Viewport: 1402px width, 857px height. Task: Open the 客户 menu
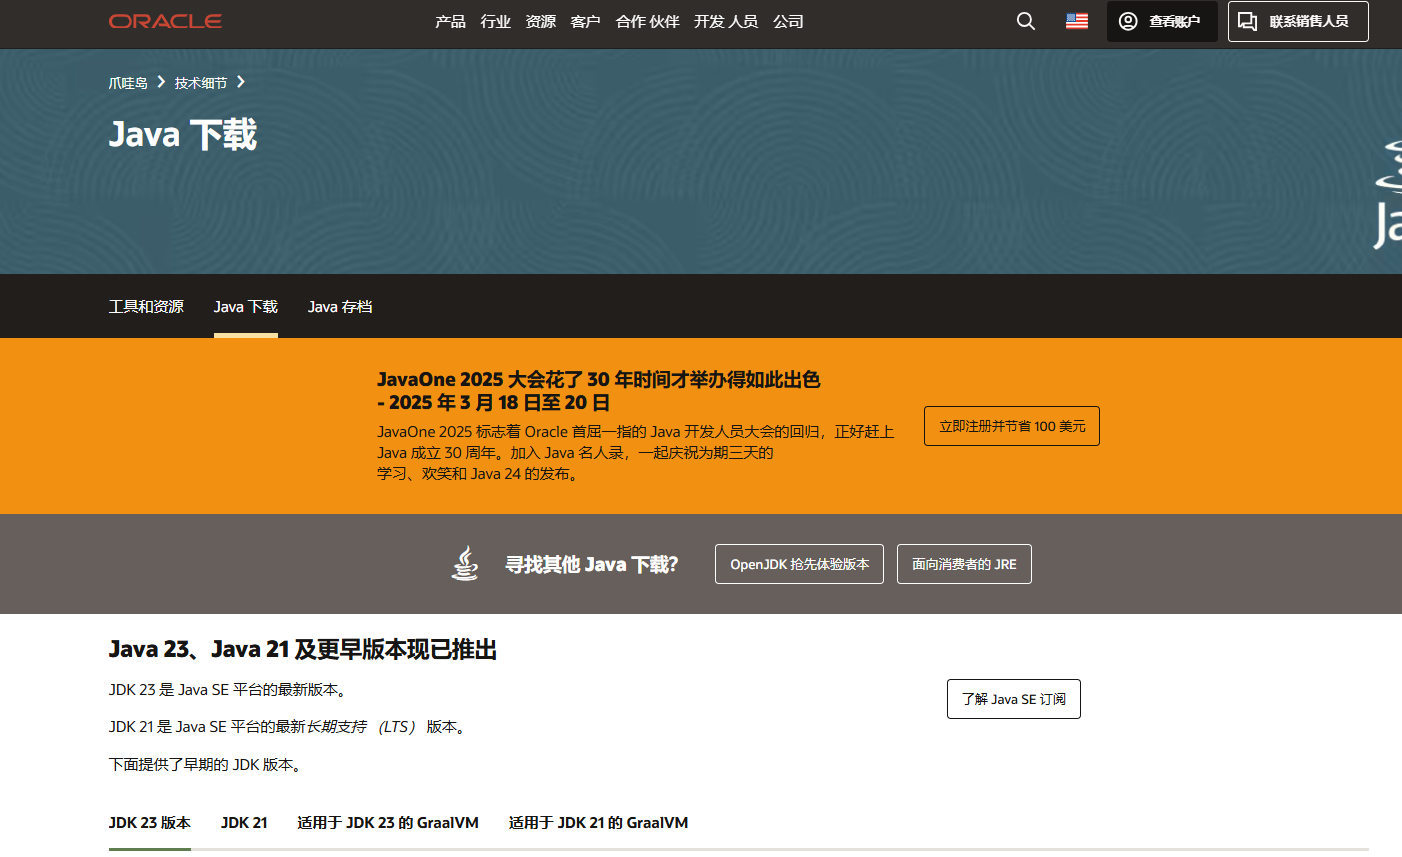[585, 21]
